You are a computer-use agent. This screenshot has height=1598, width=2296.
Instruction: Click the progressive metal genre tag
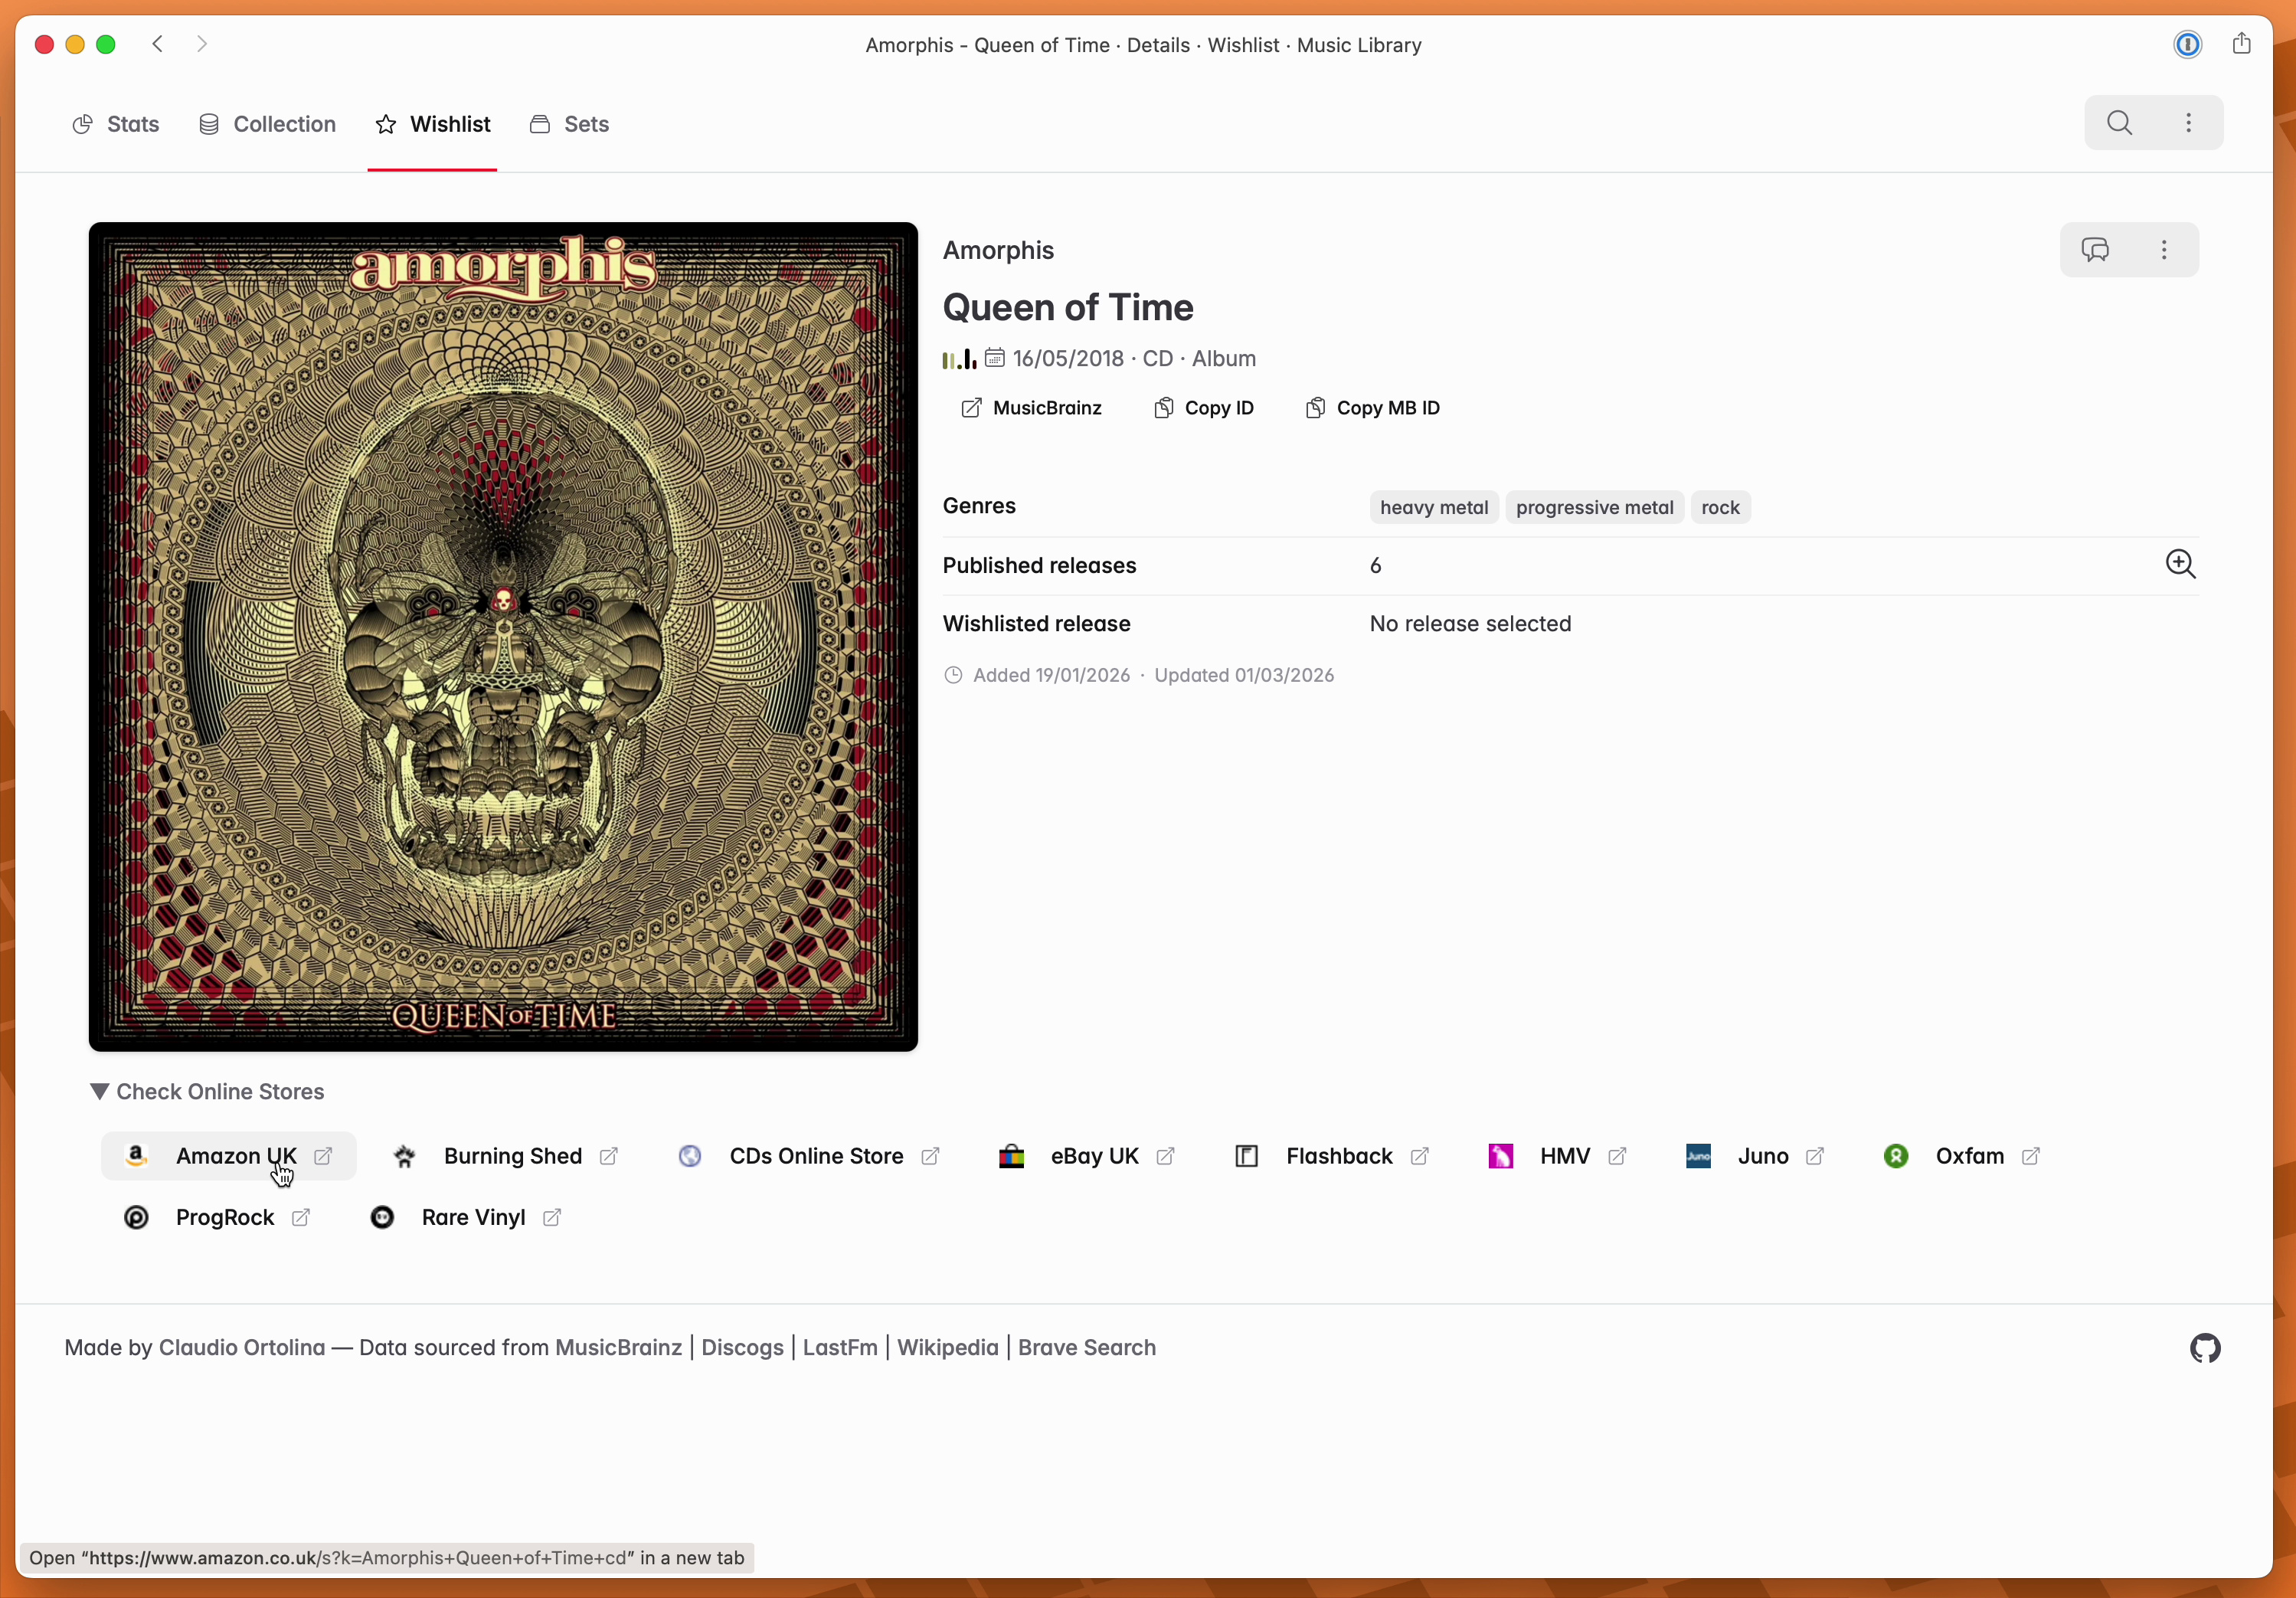pos(1594,507)
